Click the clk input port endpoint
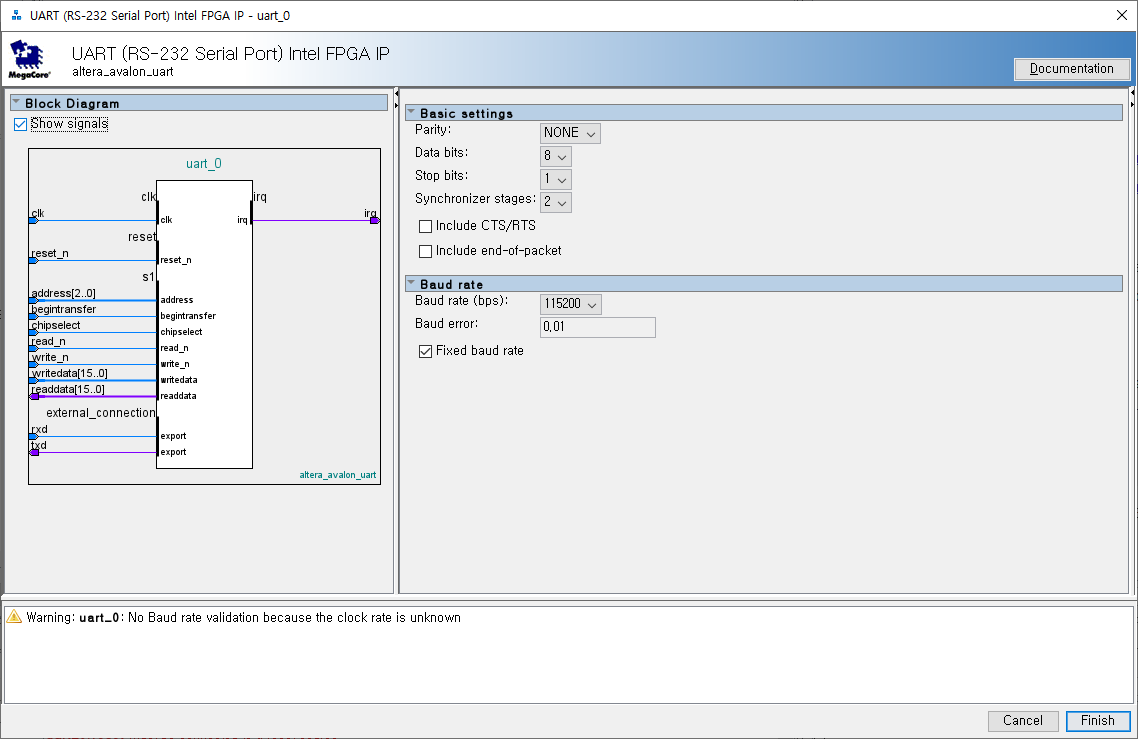This screenshot has width=1138, height=739. [x=33, y=221]
